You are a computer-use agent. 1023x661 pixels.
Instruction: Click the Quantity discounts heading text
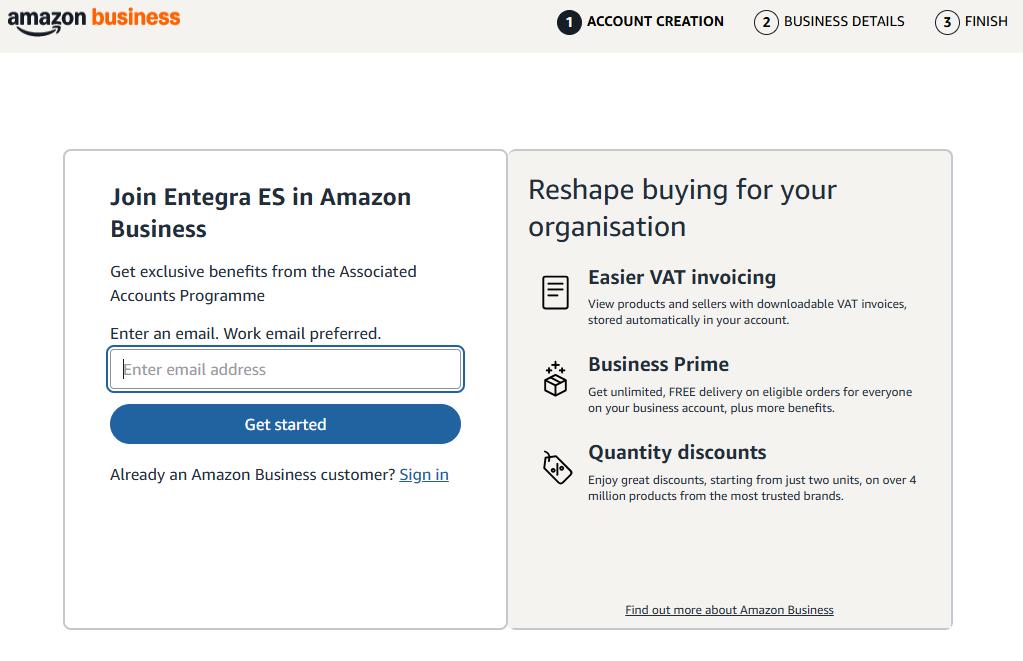pyautogui.click(x=677, y=452)
